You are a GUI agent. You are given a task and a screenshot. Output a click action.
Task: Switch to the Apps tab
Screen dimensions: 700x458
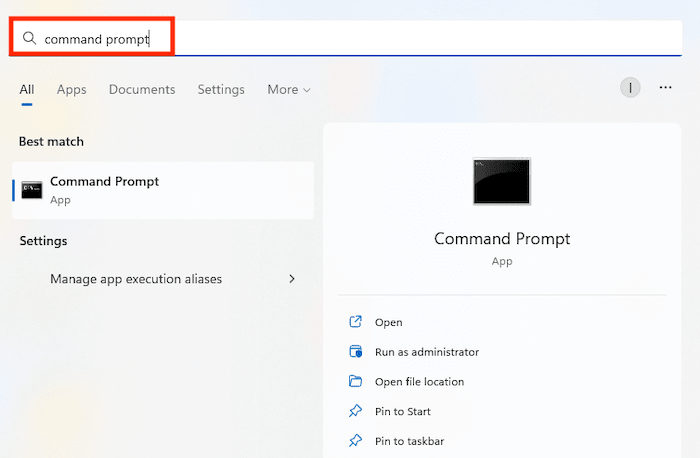[72, 90]
